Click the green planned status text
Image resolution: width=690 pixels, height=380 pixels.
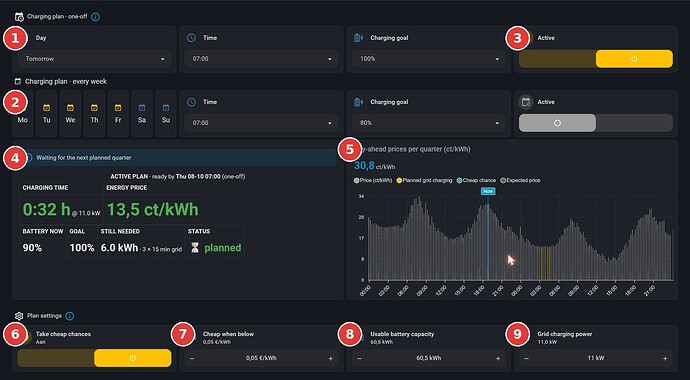[x=223, y=248]
